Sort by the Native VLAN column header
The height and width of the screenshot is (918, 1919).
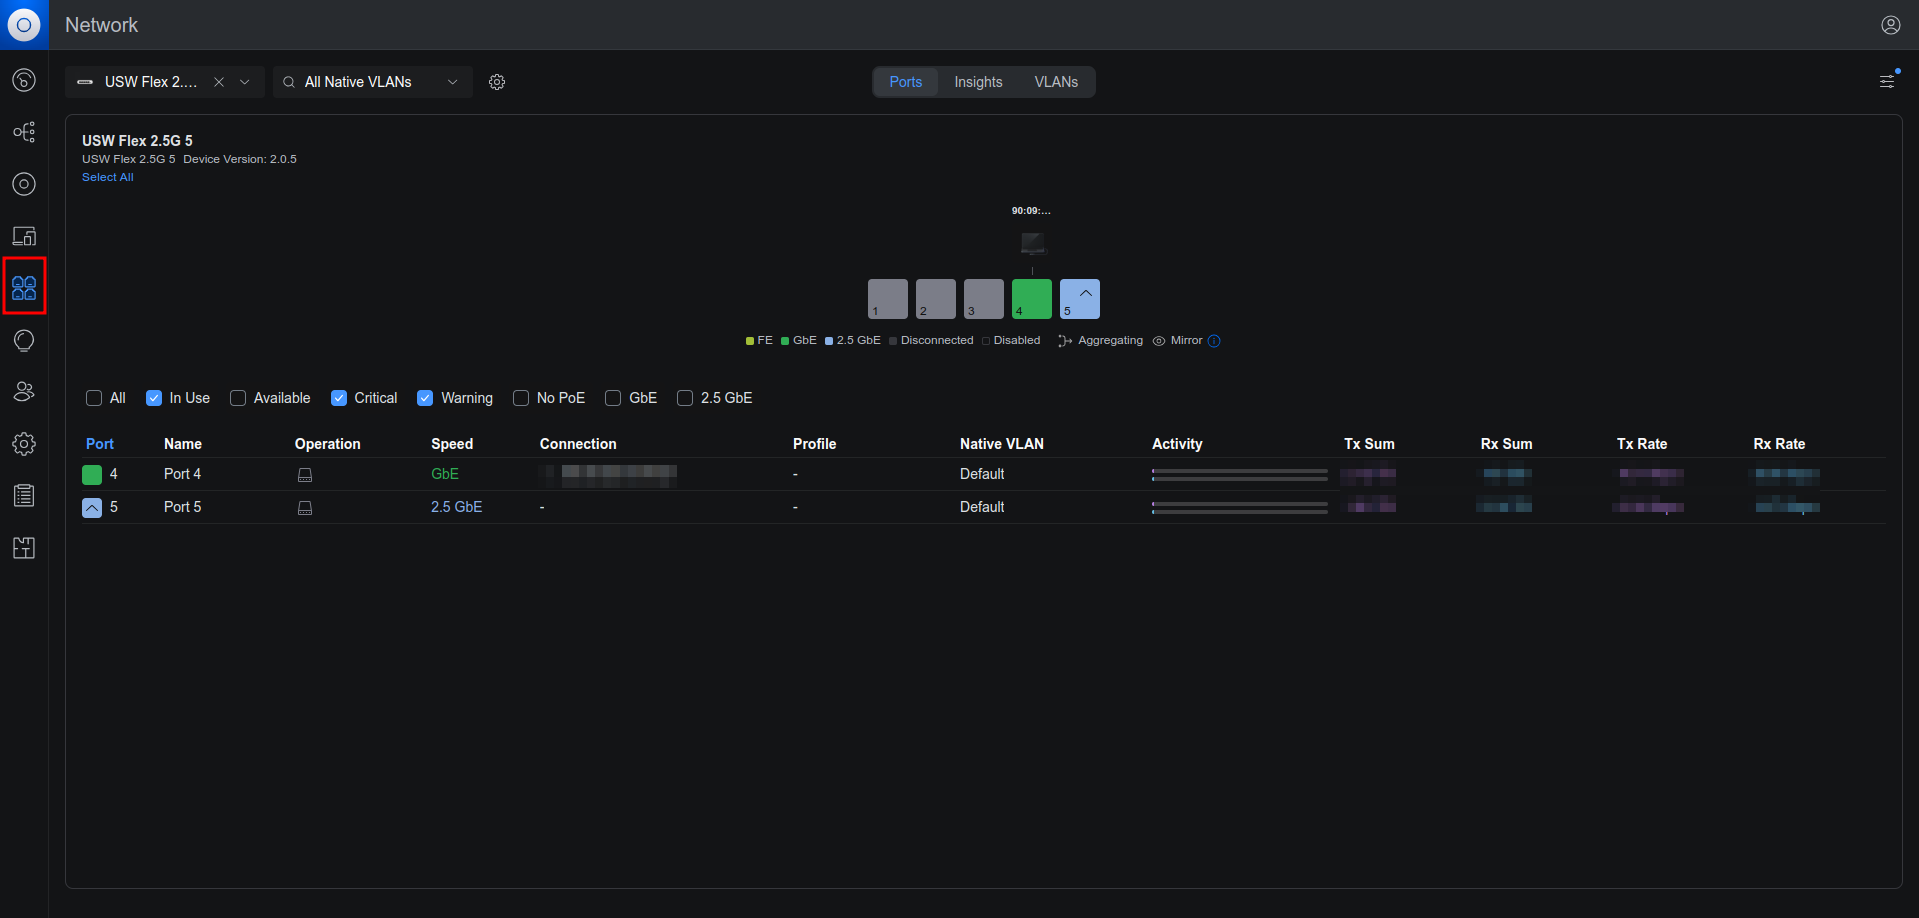(1002, 444)
